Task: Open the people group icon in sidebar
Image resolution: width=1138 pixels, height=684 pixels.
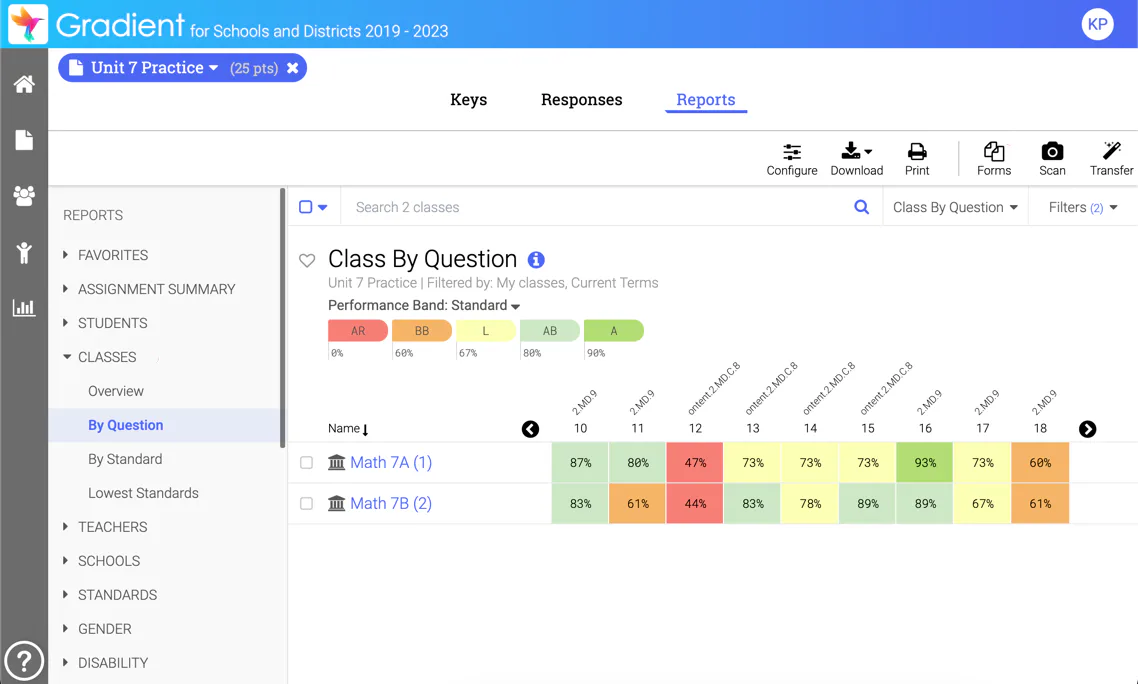Action: tap(24, 196)
